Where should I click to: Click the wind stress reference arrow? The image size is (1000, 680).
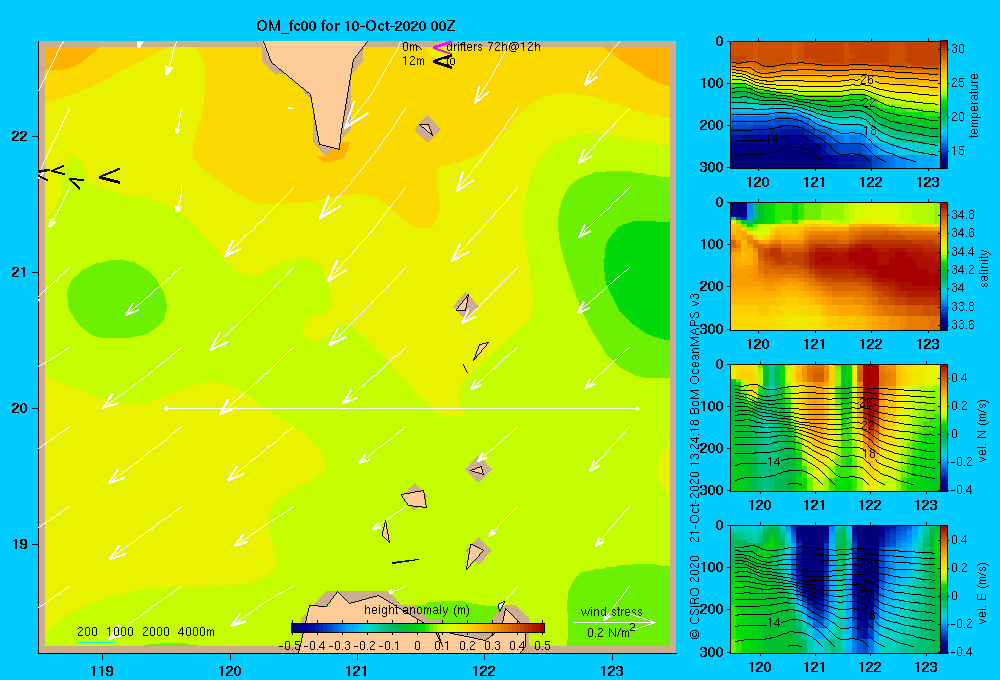[614, 622]
